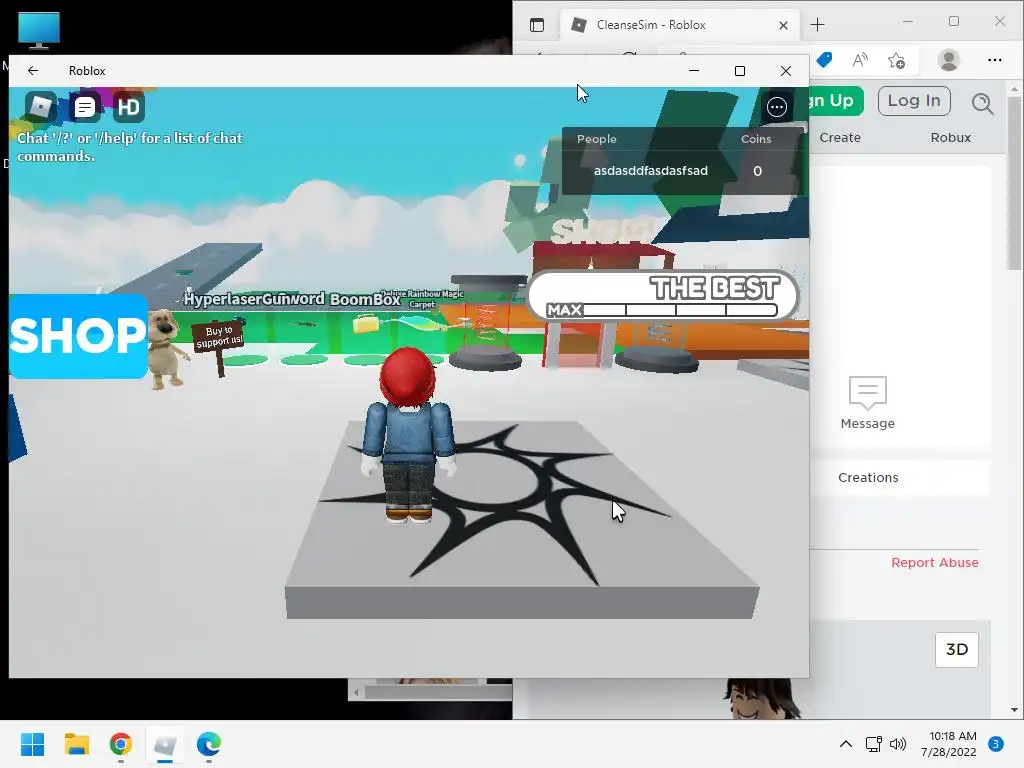Close the CleanseSim browser tab
The width and height of the screenshot is (1024, 768).
click(x=783, y=25)
